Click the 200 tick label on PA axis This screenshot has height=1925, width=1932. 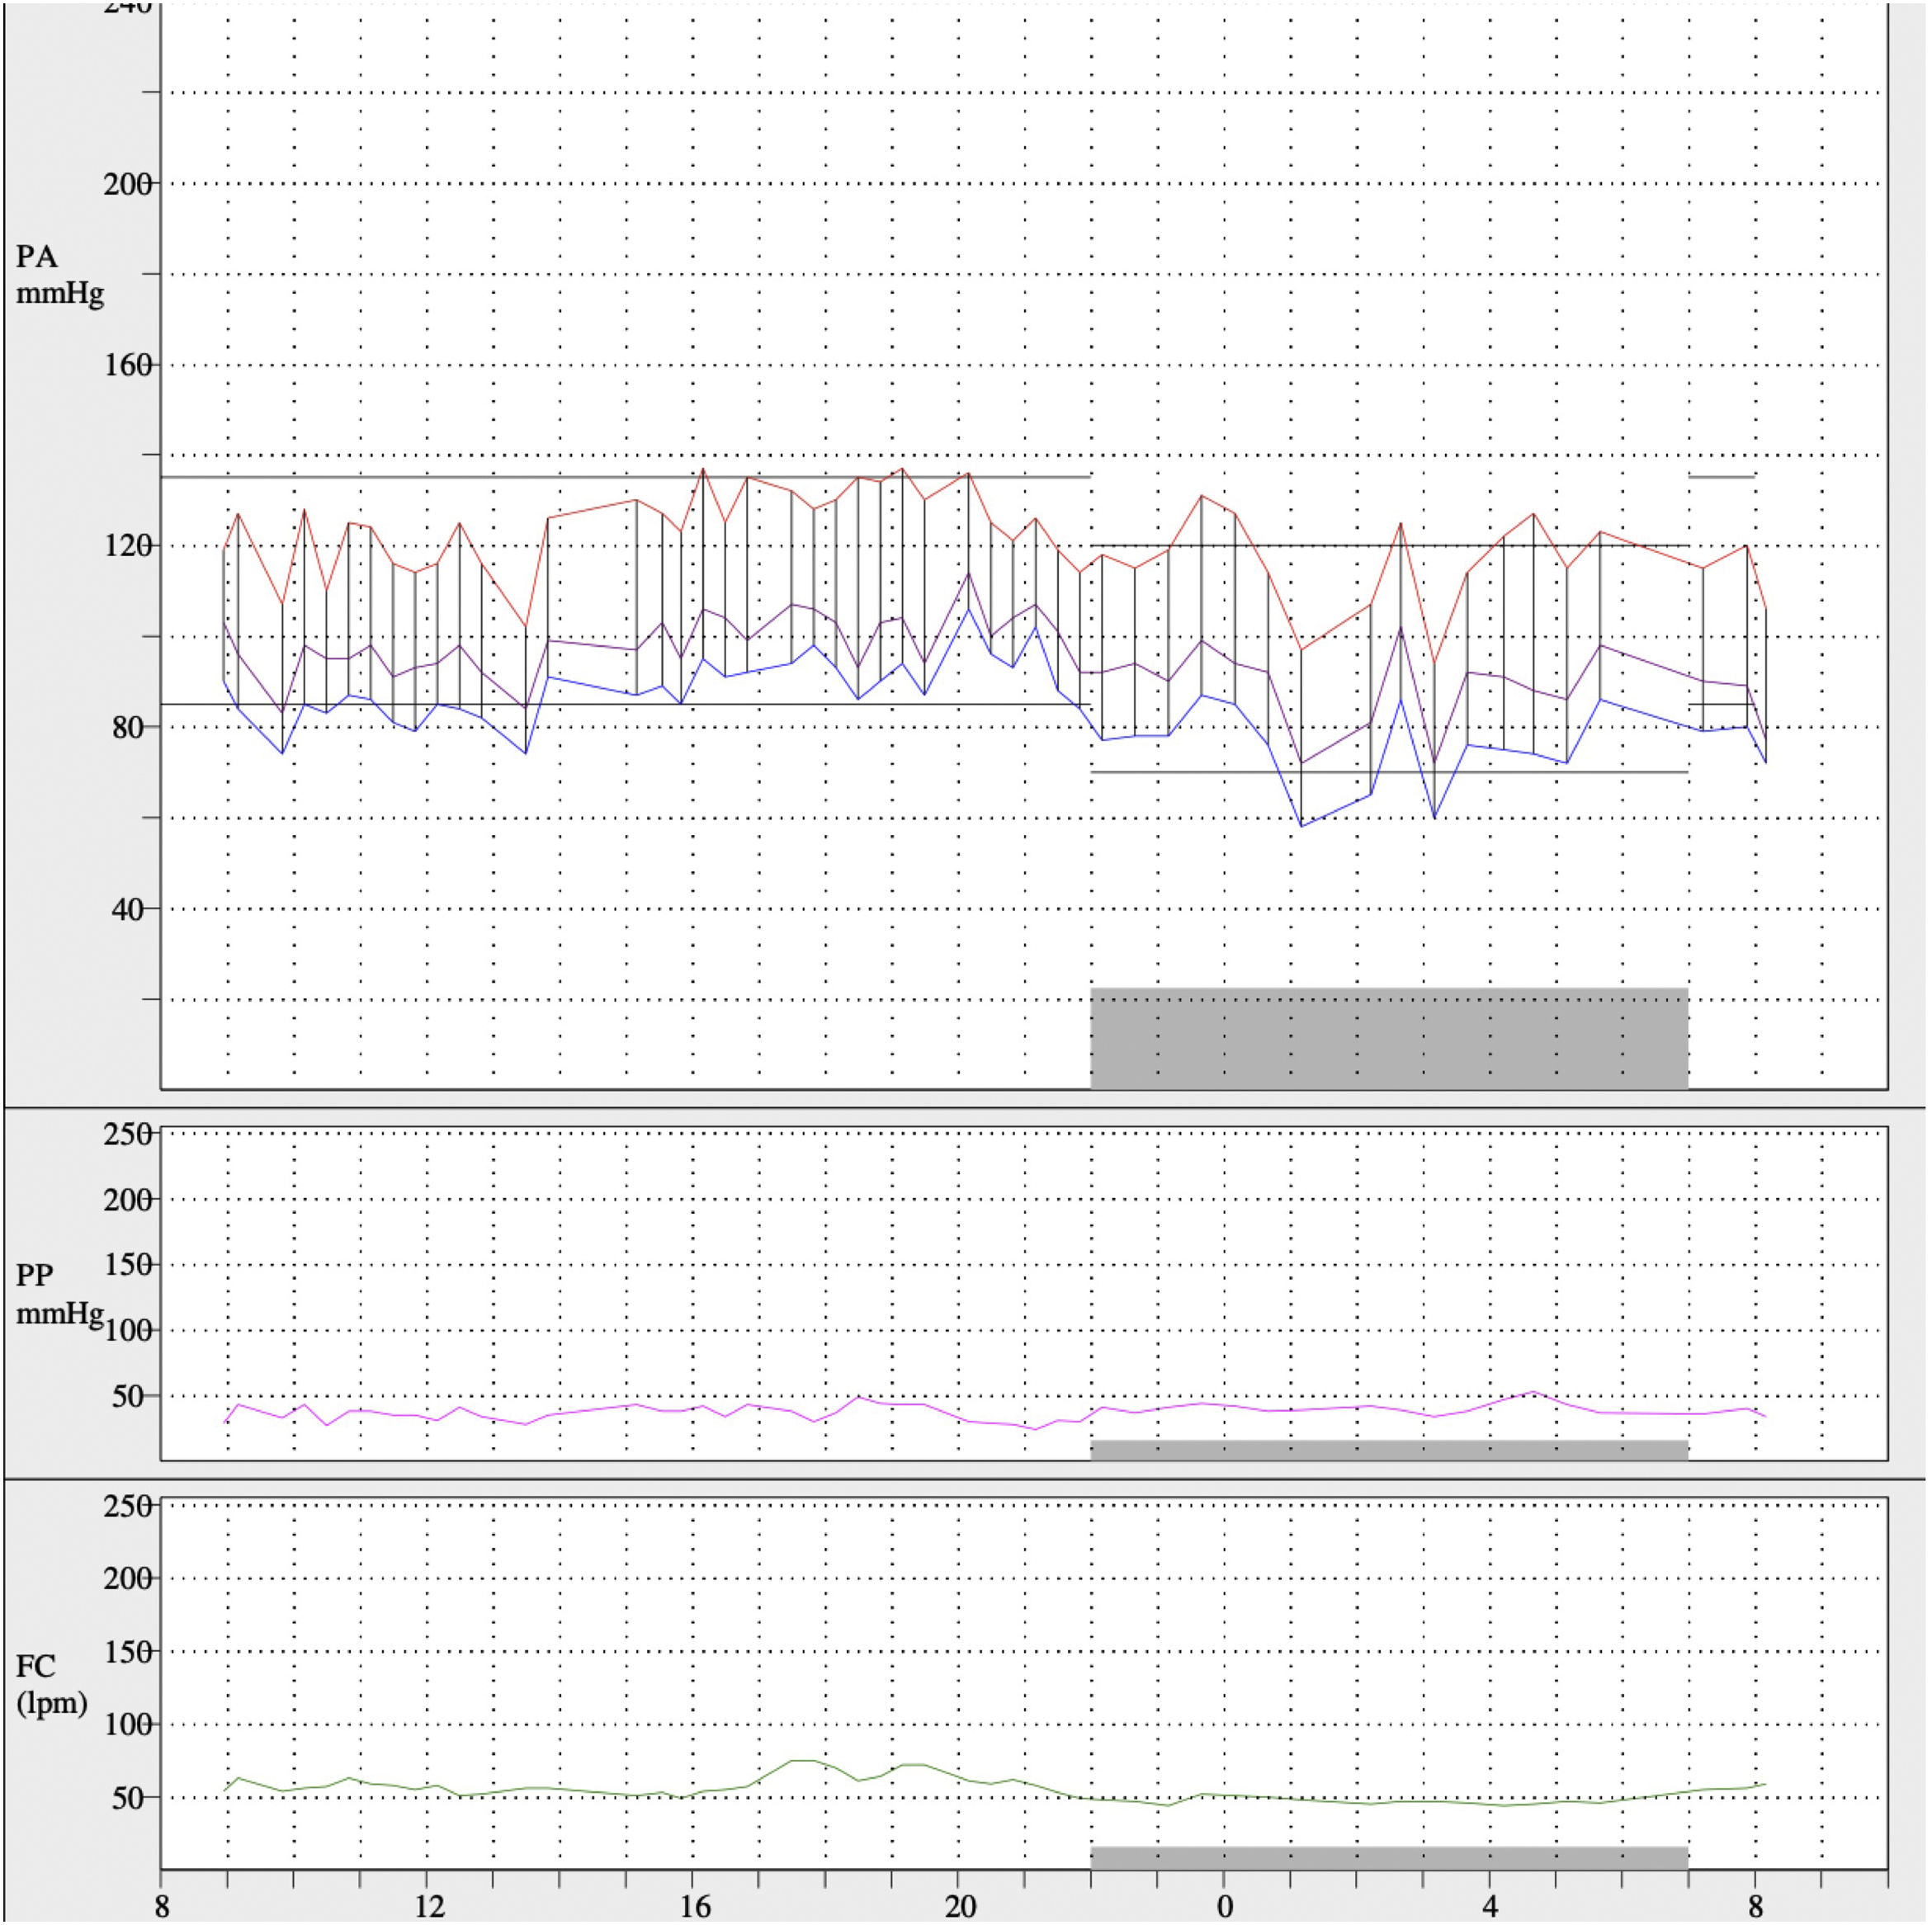click(x=128, y=185)
